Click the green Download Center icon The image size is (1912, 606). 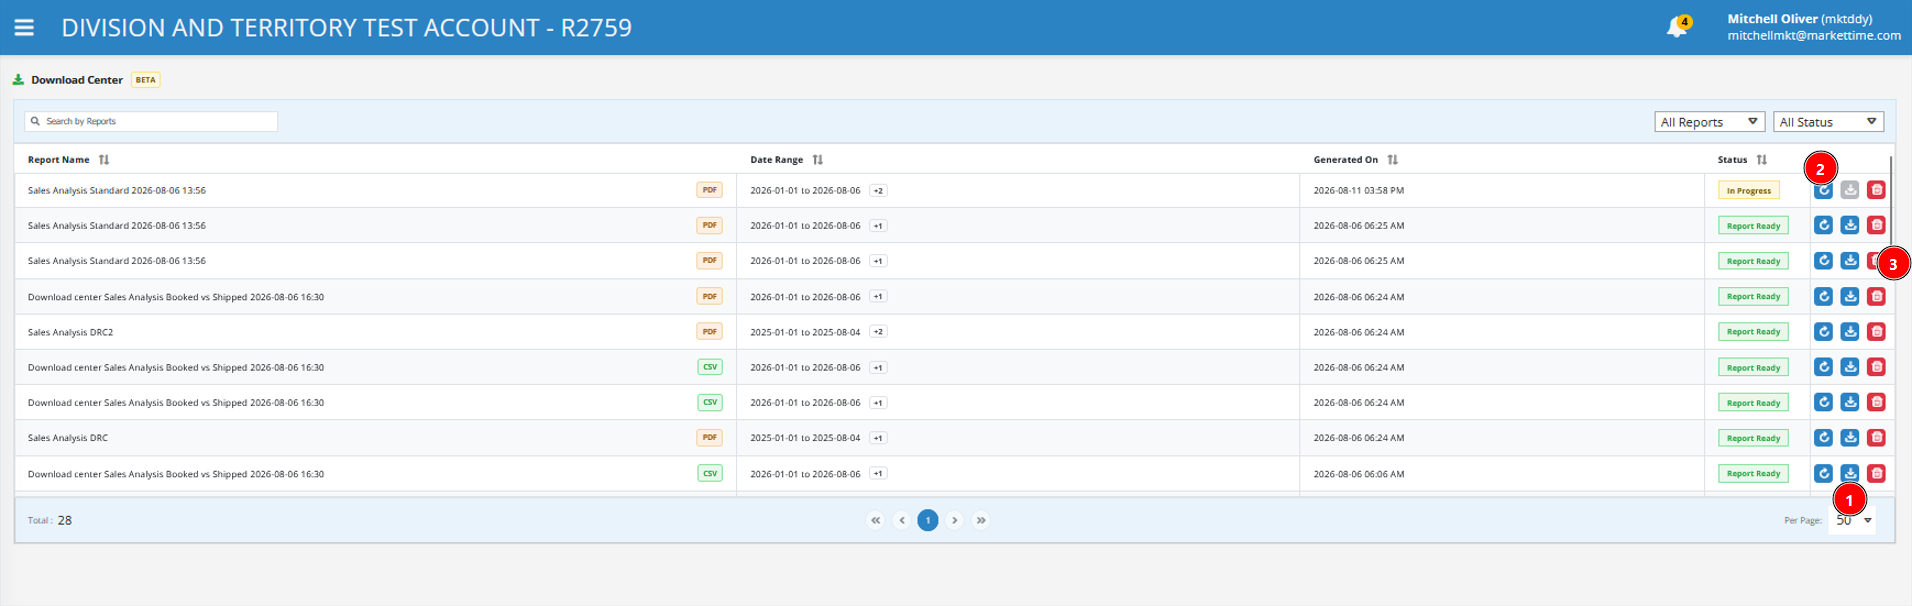pos(18,80)
